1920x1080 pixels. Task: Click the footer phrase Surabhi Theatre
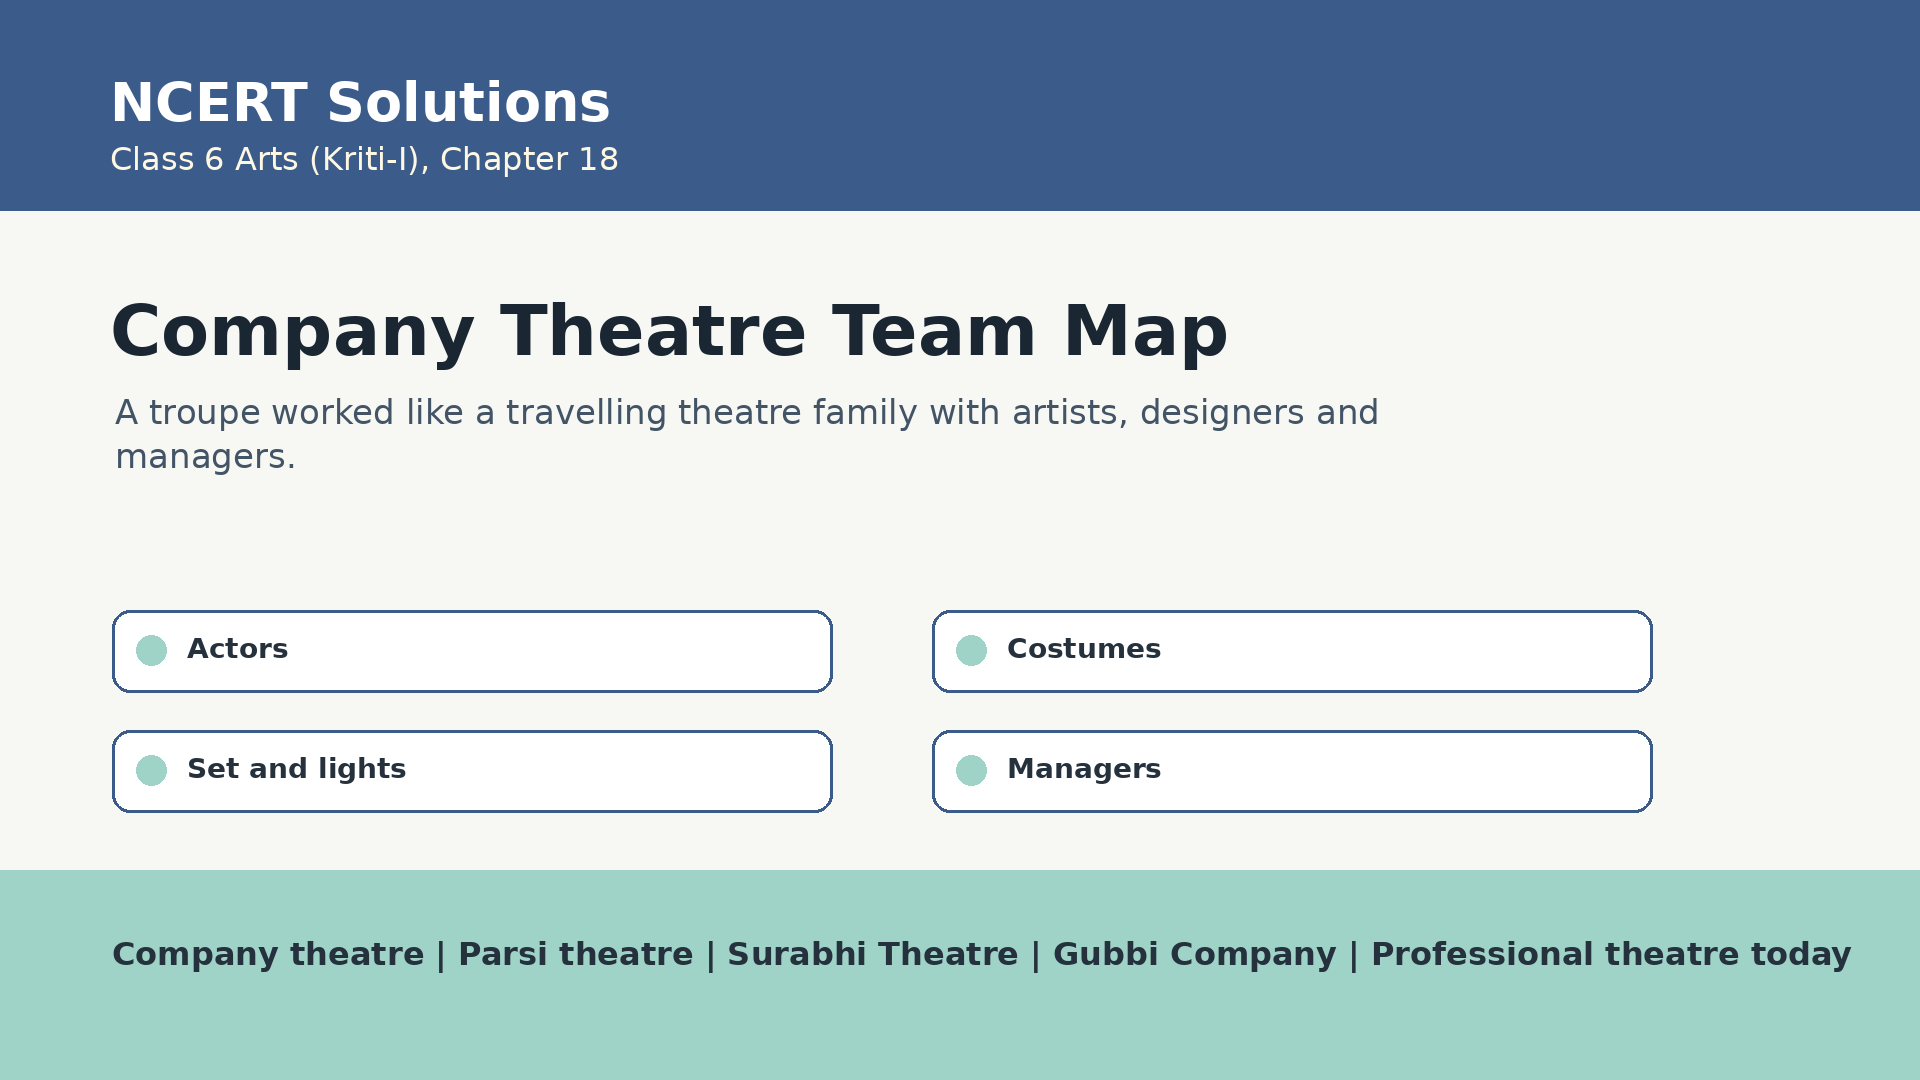(872, 955)
